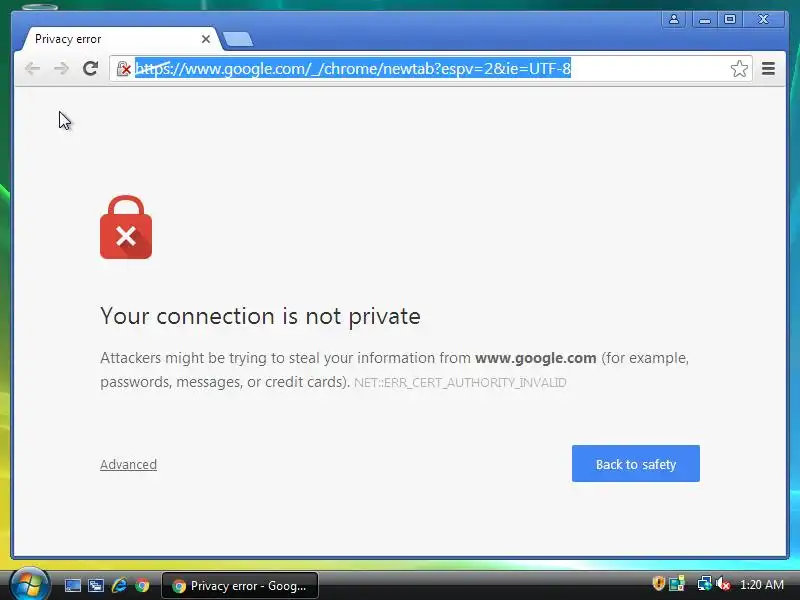This screenshot has height=600, width=800.
Task: Click the broken padlock icon in address bar
Action: [x=123, y=68]
